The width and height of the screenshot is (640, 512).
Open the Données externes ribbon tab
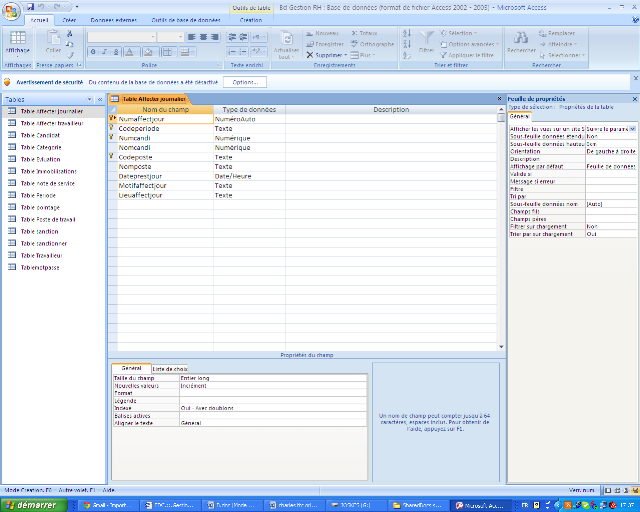pos(115,20)
